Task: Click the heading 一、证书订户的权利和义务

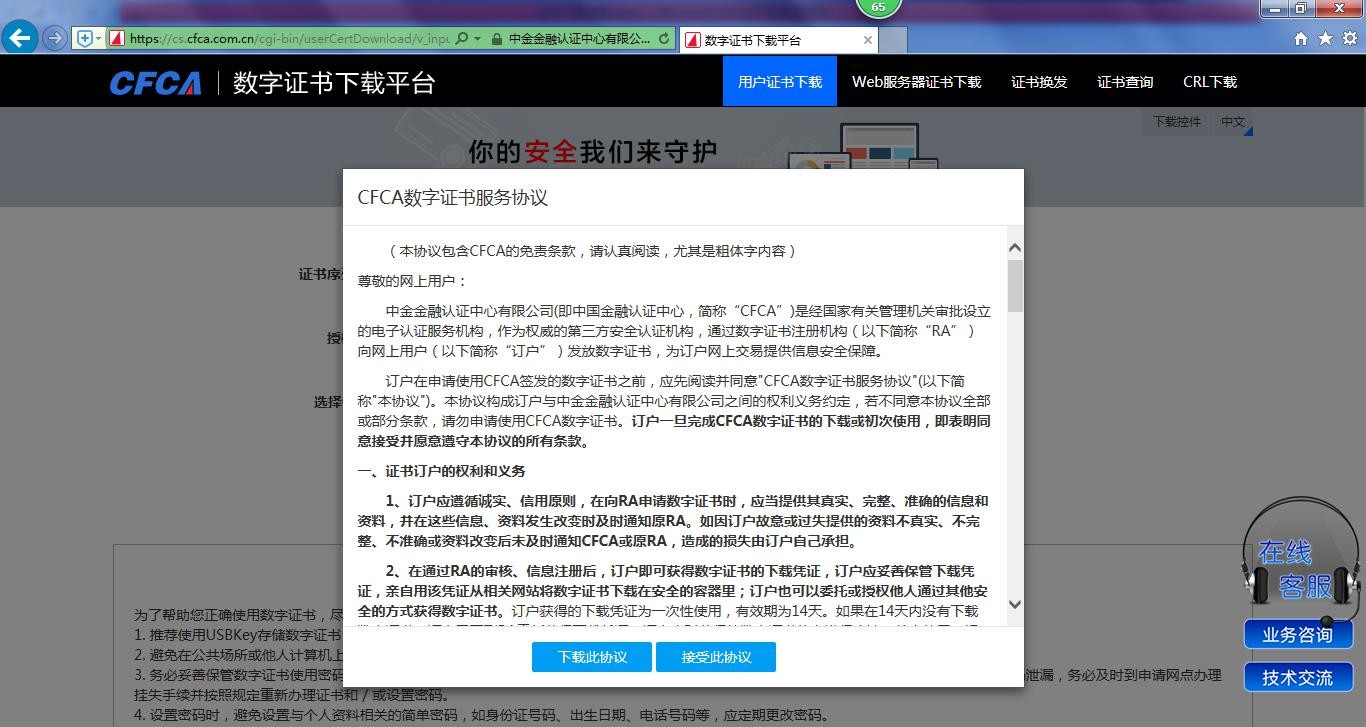Action: [x=441, y=471]
